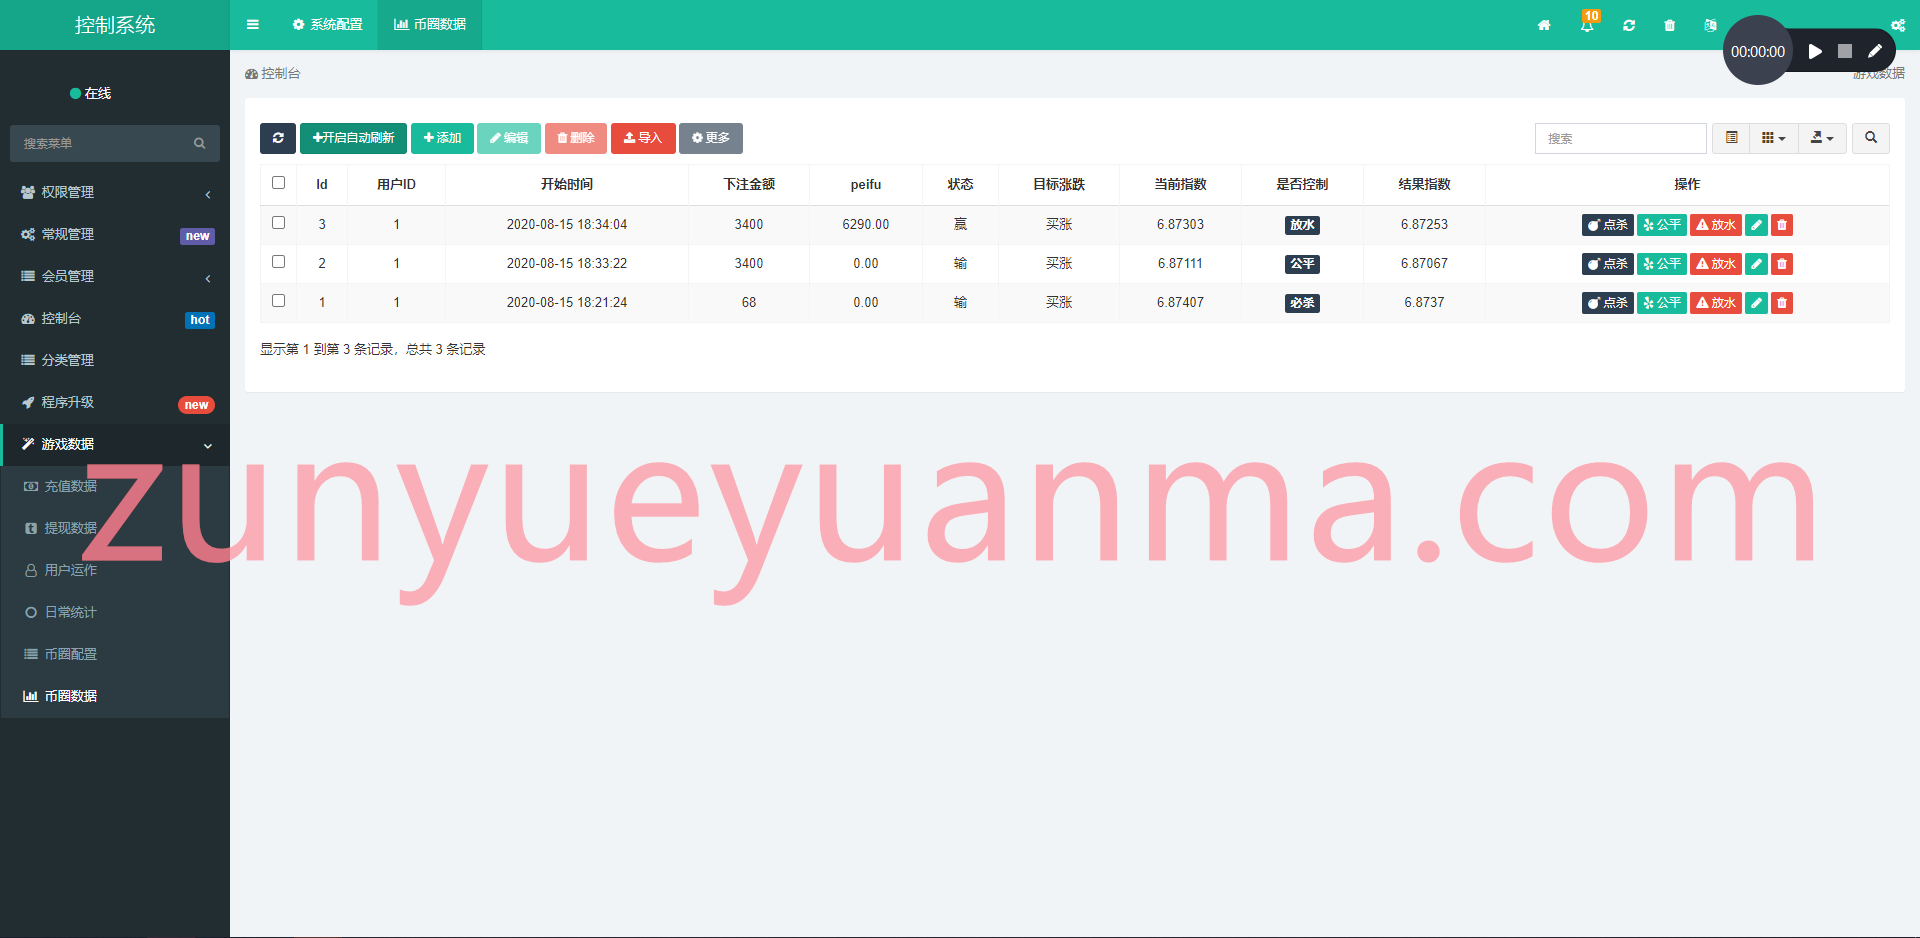
Task: Click the 导入 import button
Action: coord(643,138)
